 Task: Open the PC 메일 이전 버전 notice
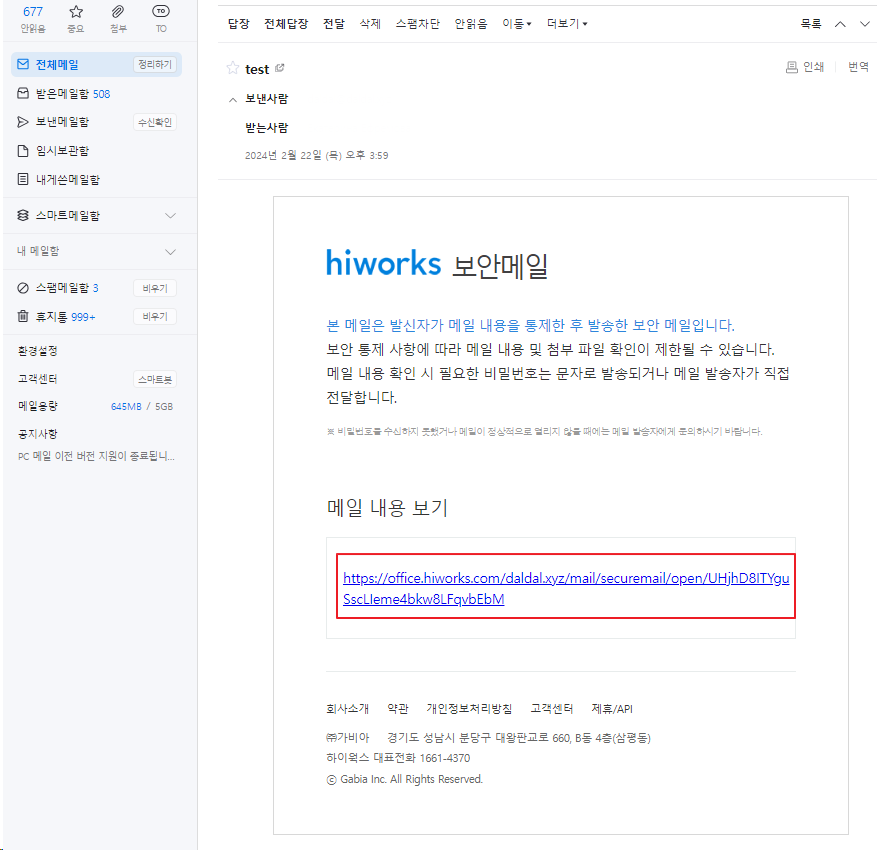tap(96, 456)
